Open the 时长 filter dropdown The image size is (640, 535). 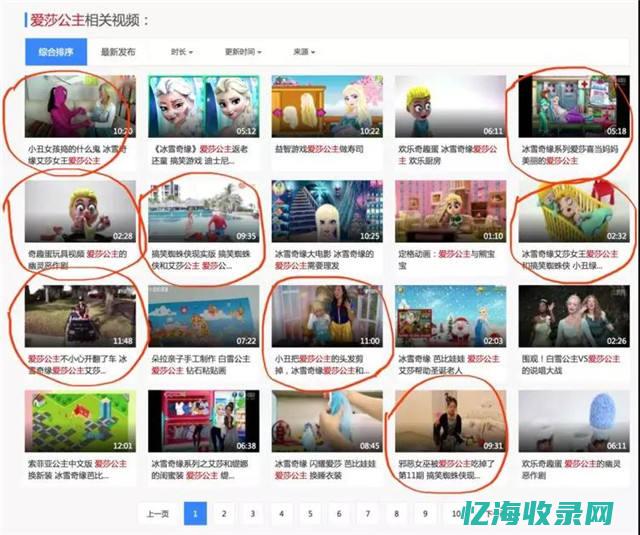click(182, 52)
